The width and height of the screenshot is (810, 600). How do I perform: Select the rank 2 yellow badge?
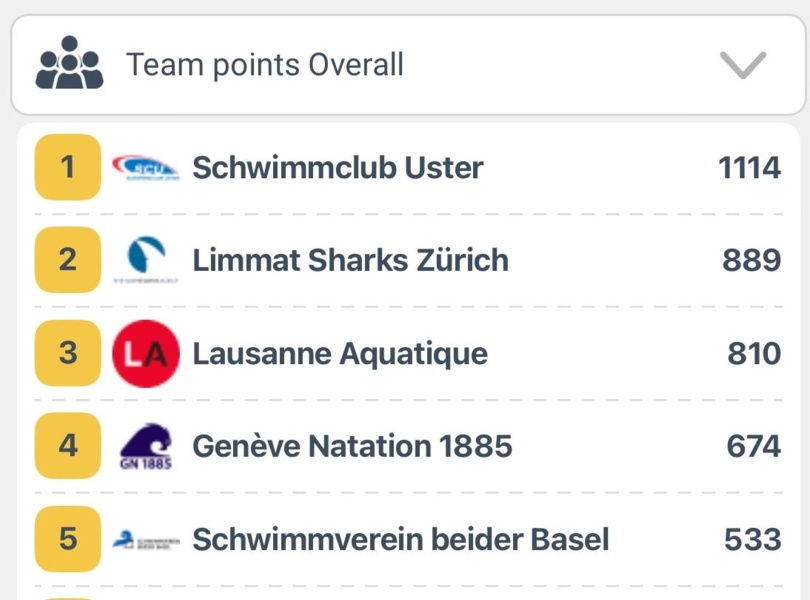pos(68,260)
